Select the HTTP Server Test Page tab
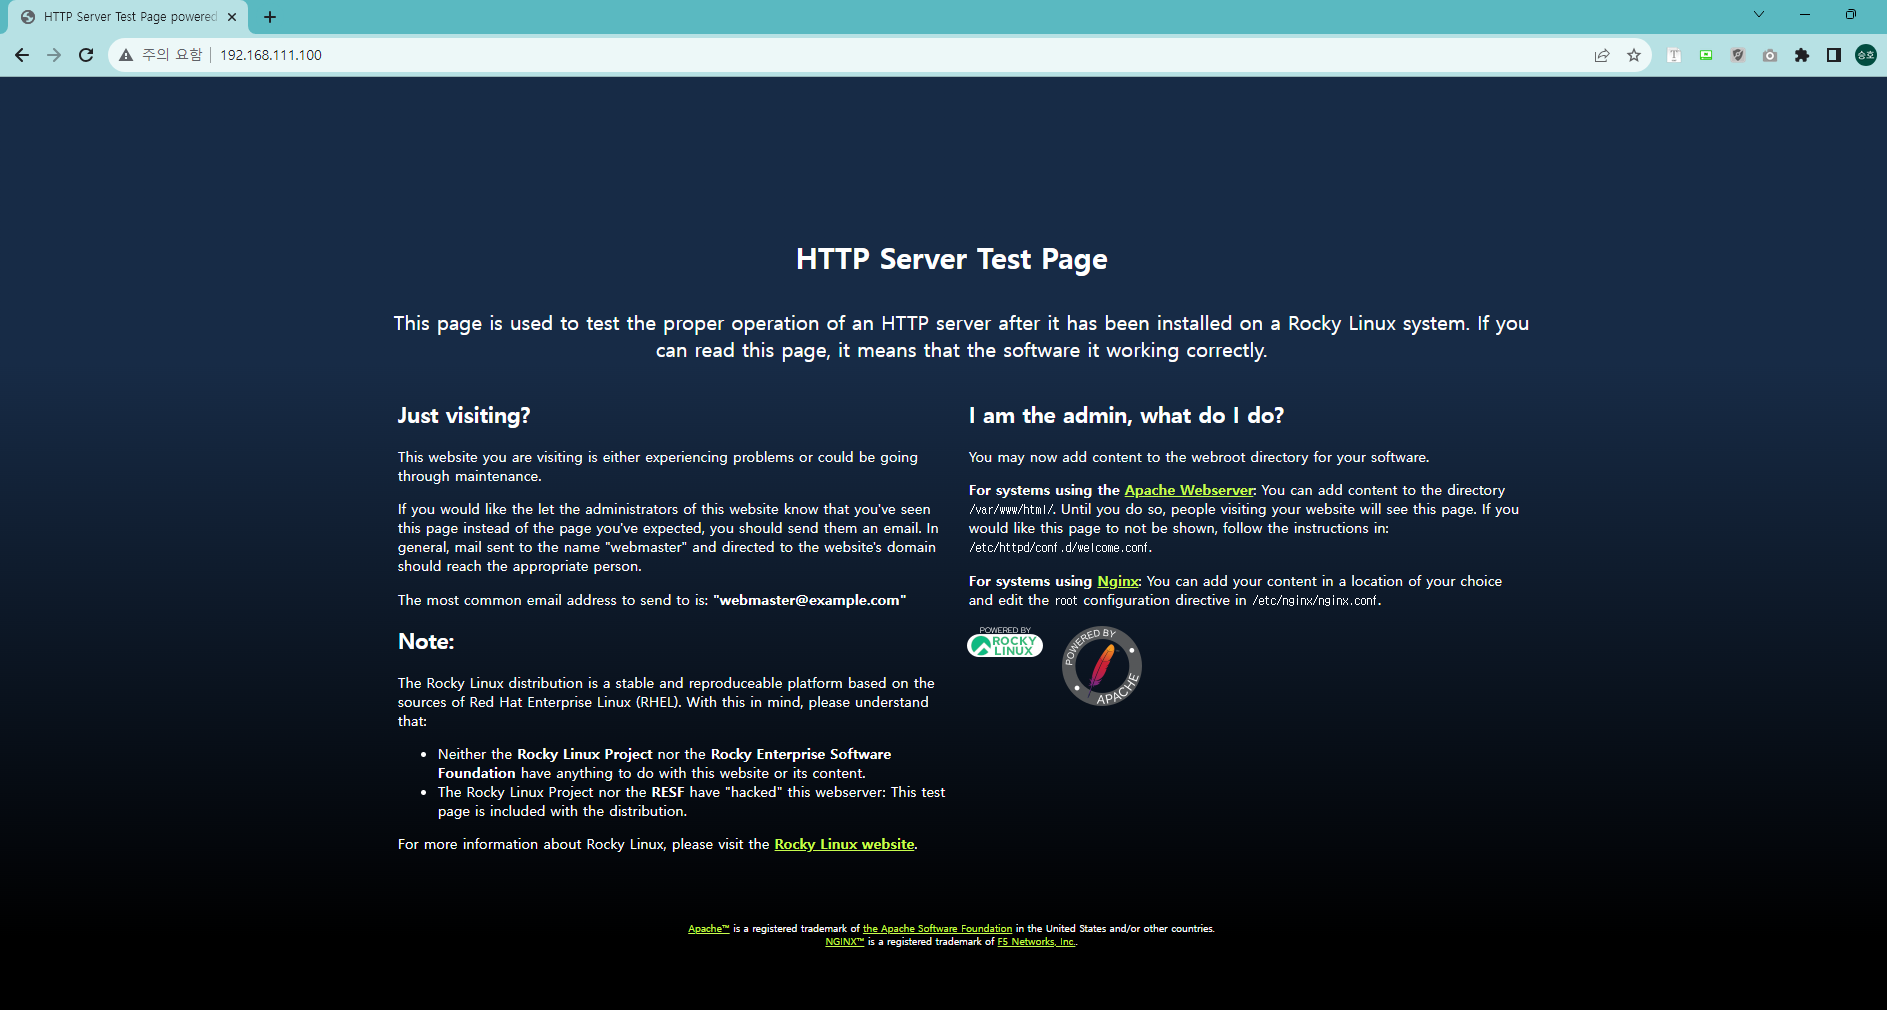1887x1010 pixels. click(130, 17)
